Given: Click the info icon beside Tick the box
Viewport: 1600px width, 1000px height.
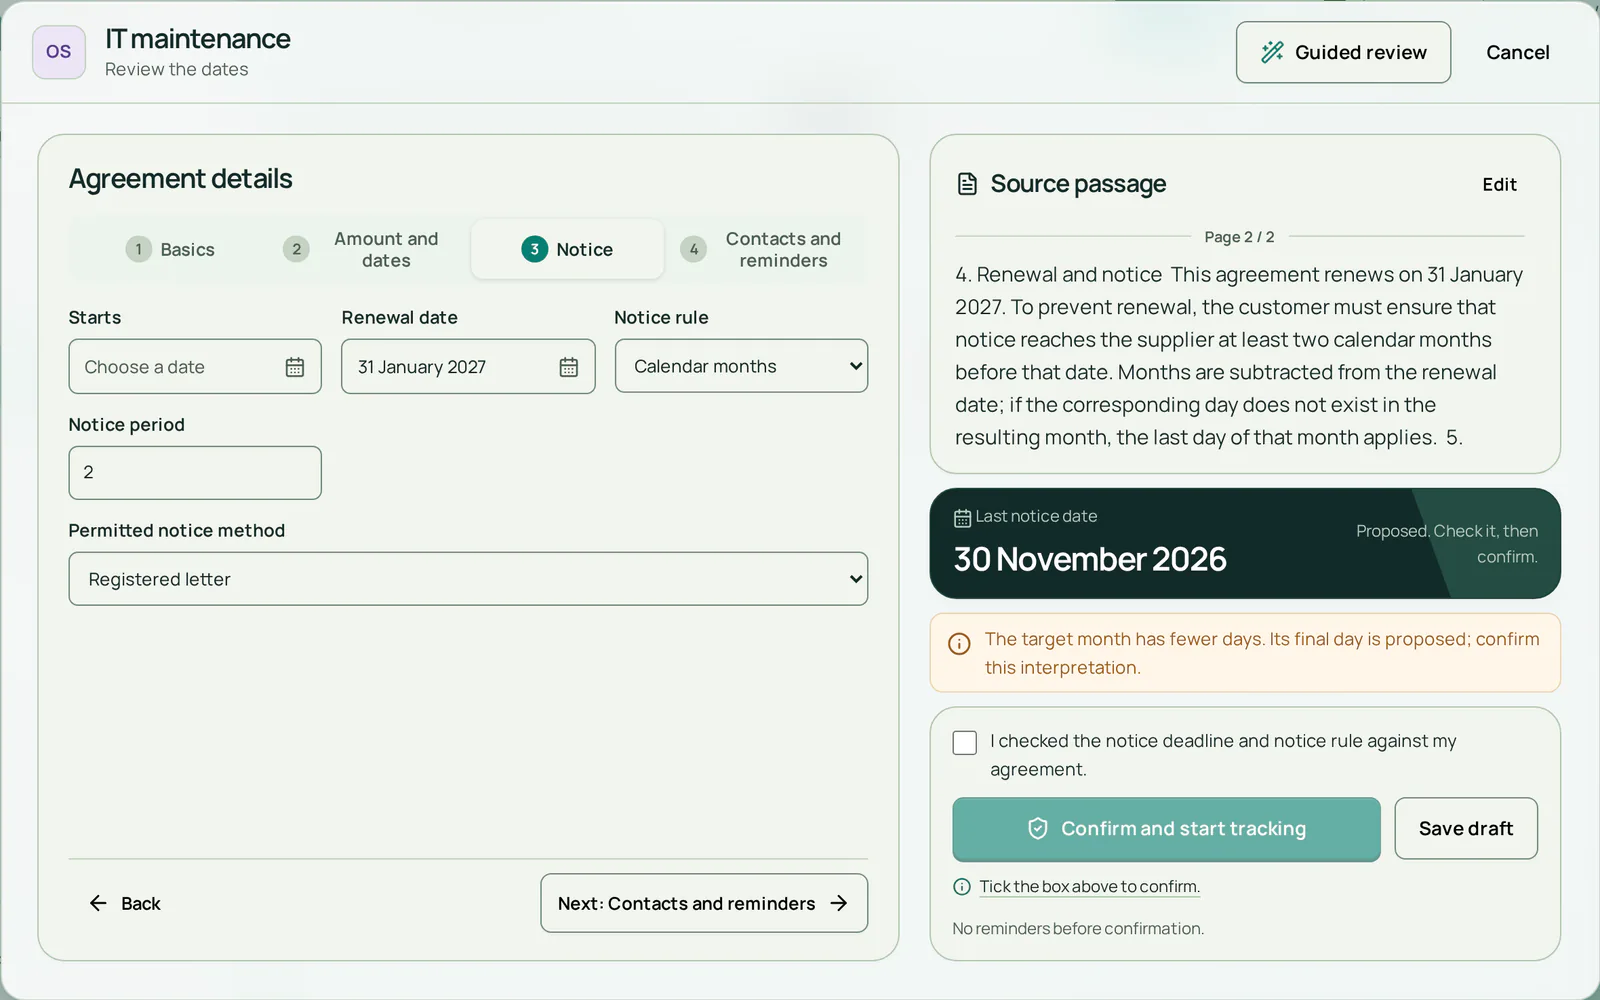Looking at the screenshot, I should pyautogui.click(x=962, y=887).
